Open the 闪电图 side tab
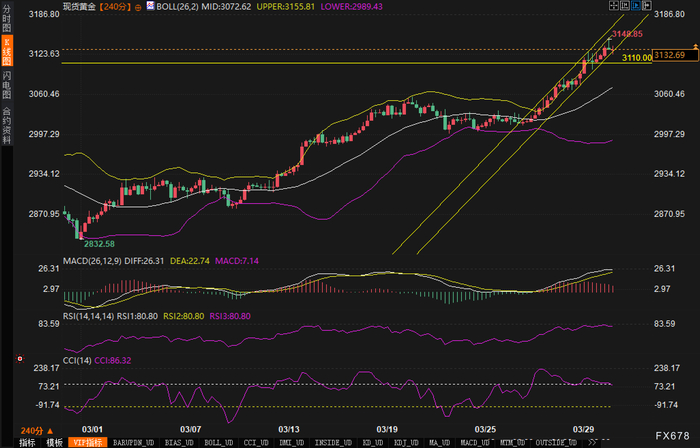Viewport: 700px width, 448px height. pos(7,85)
